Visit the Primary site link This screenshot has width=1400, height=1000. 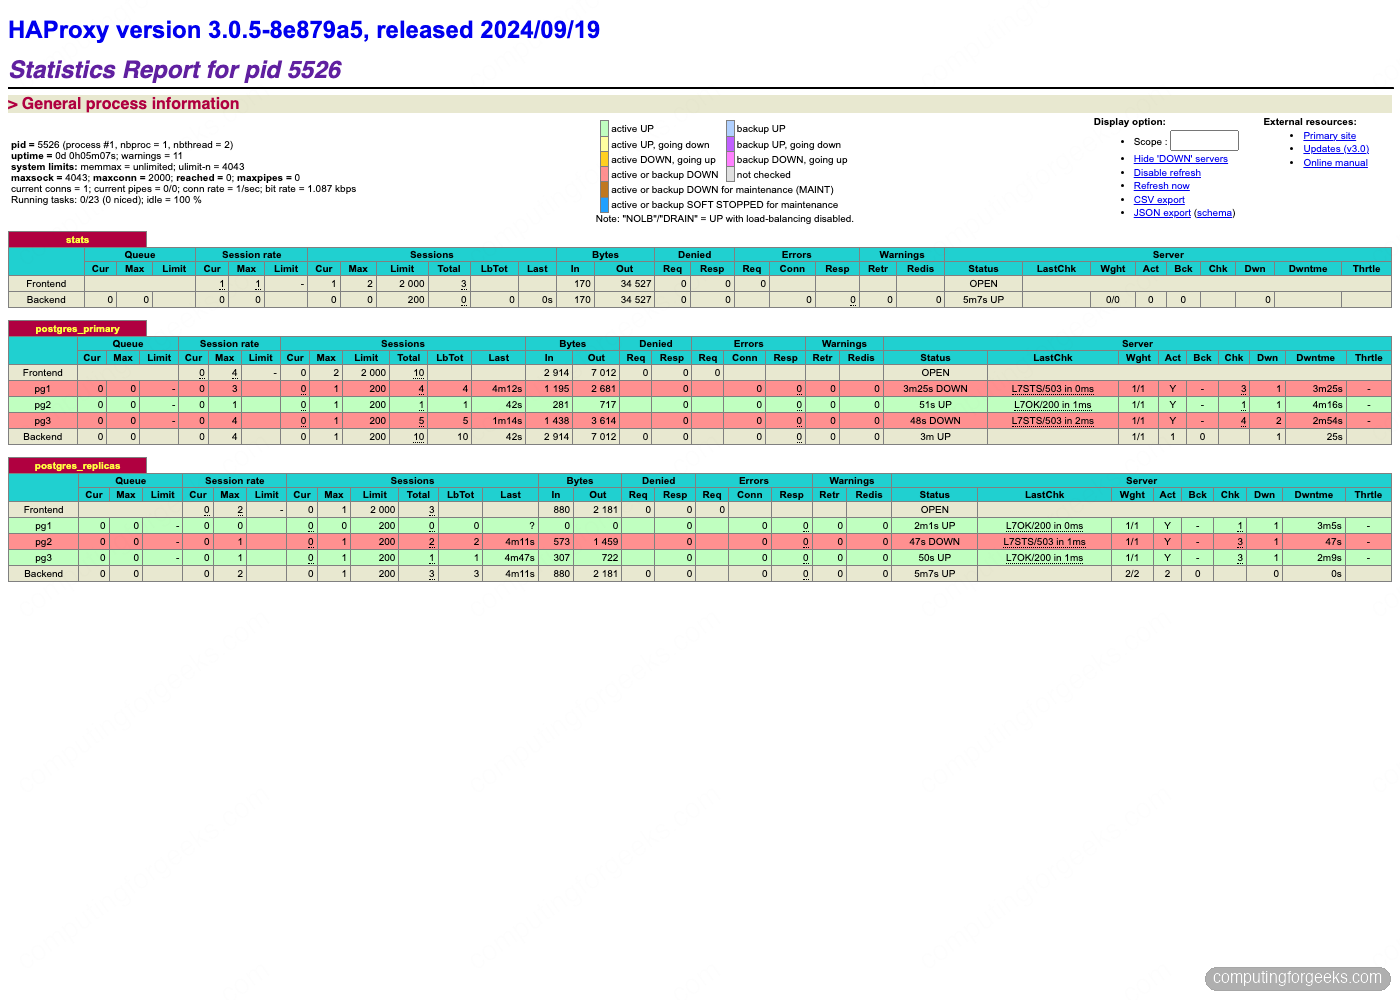1329,136
